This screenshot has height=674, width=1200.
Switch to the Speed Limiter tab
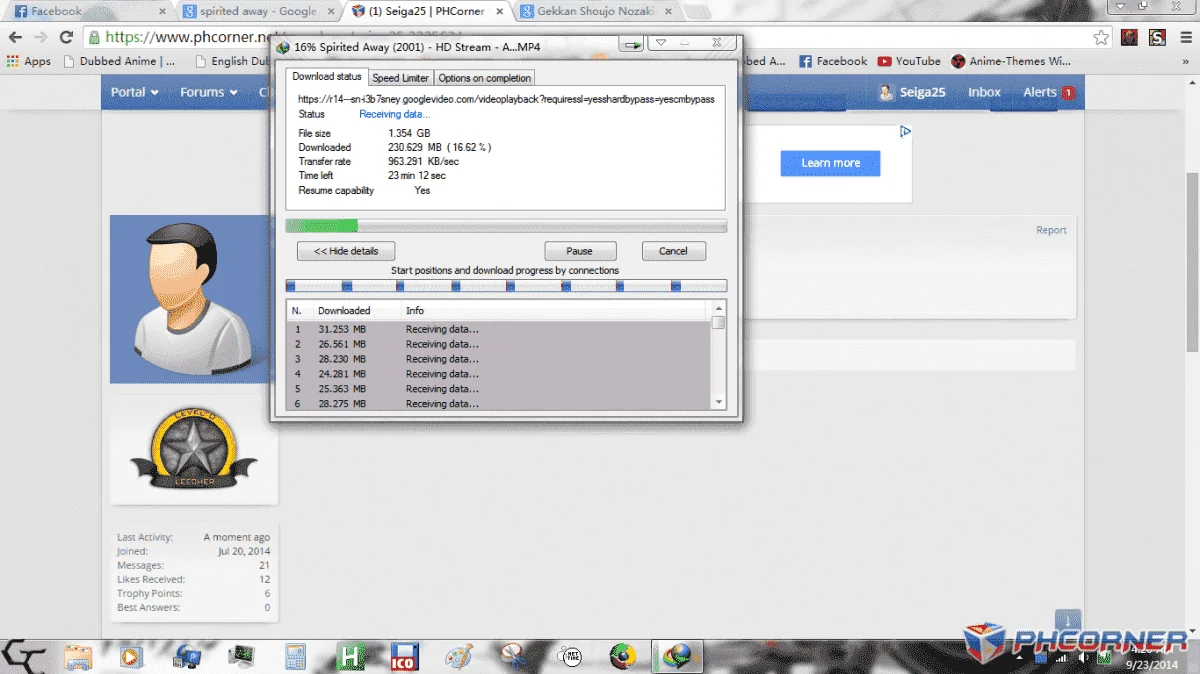tap(400, 78)
